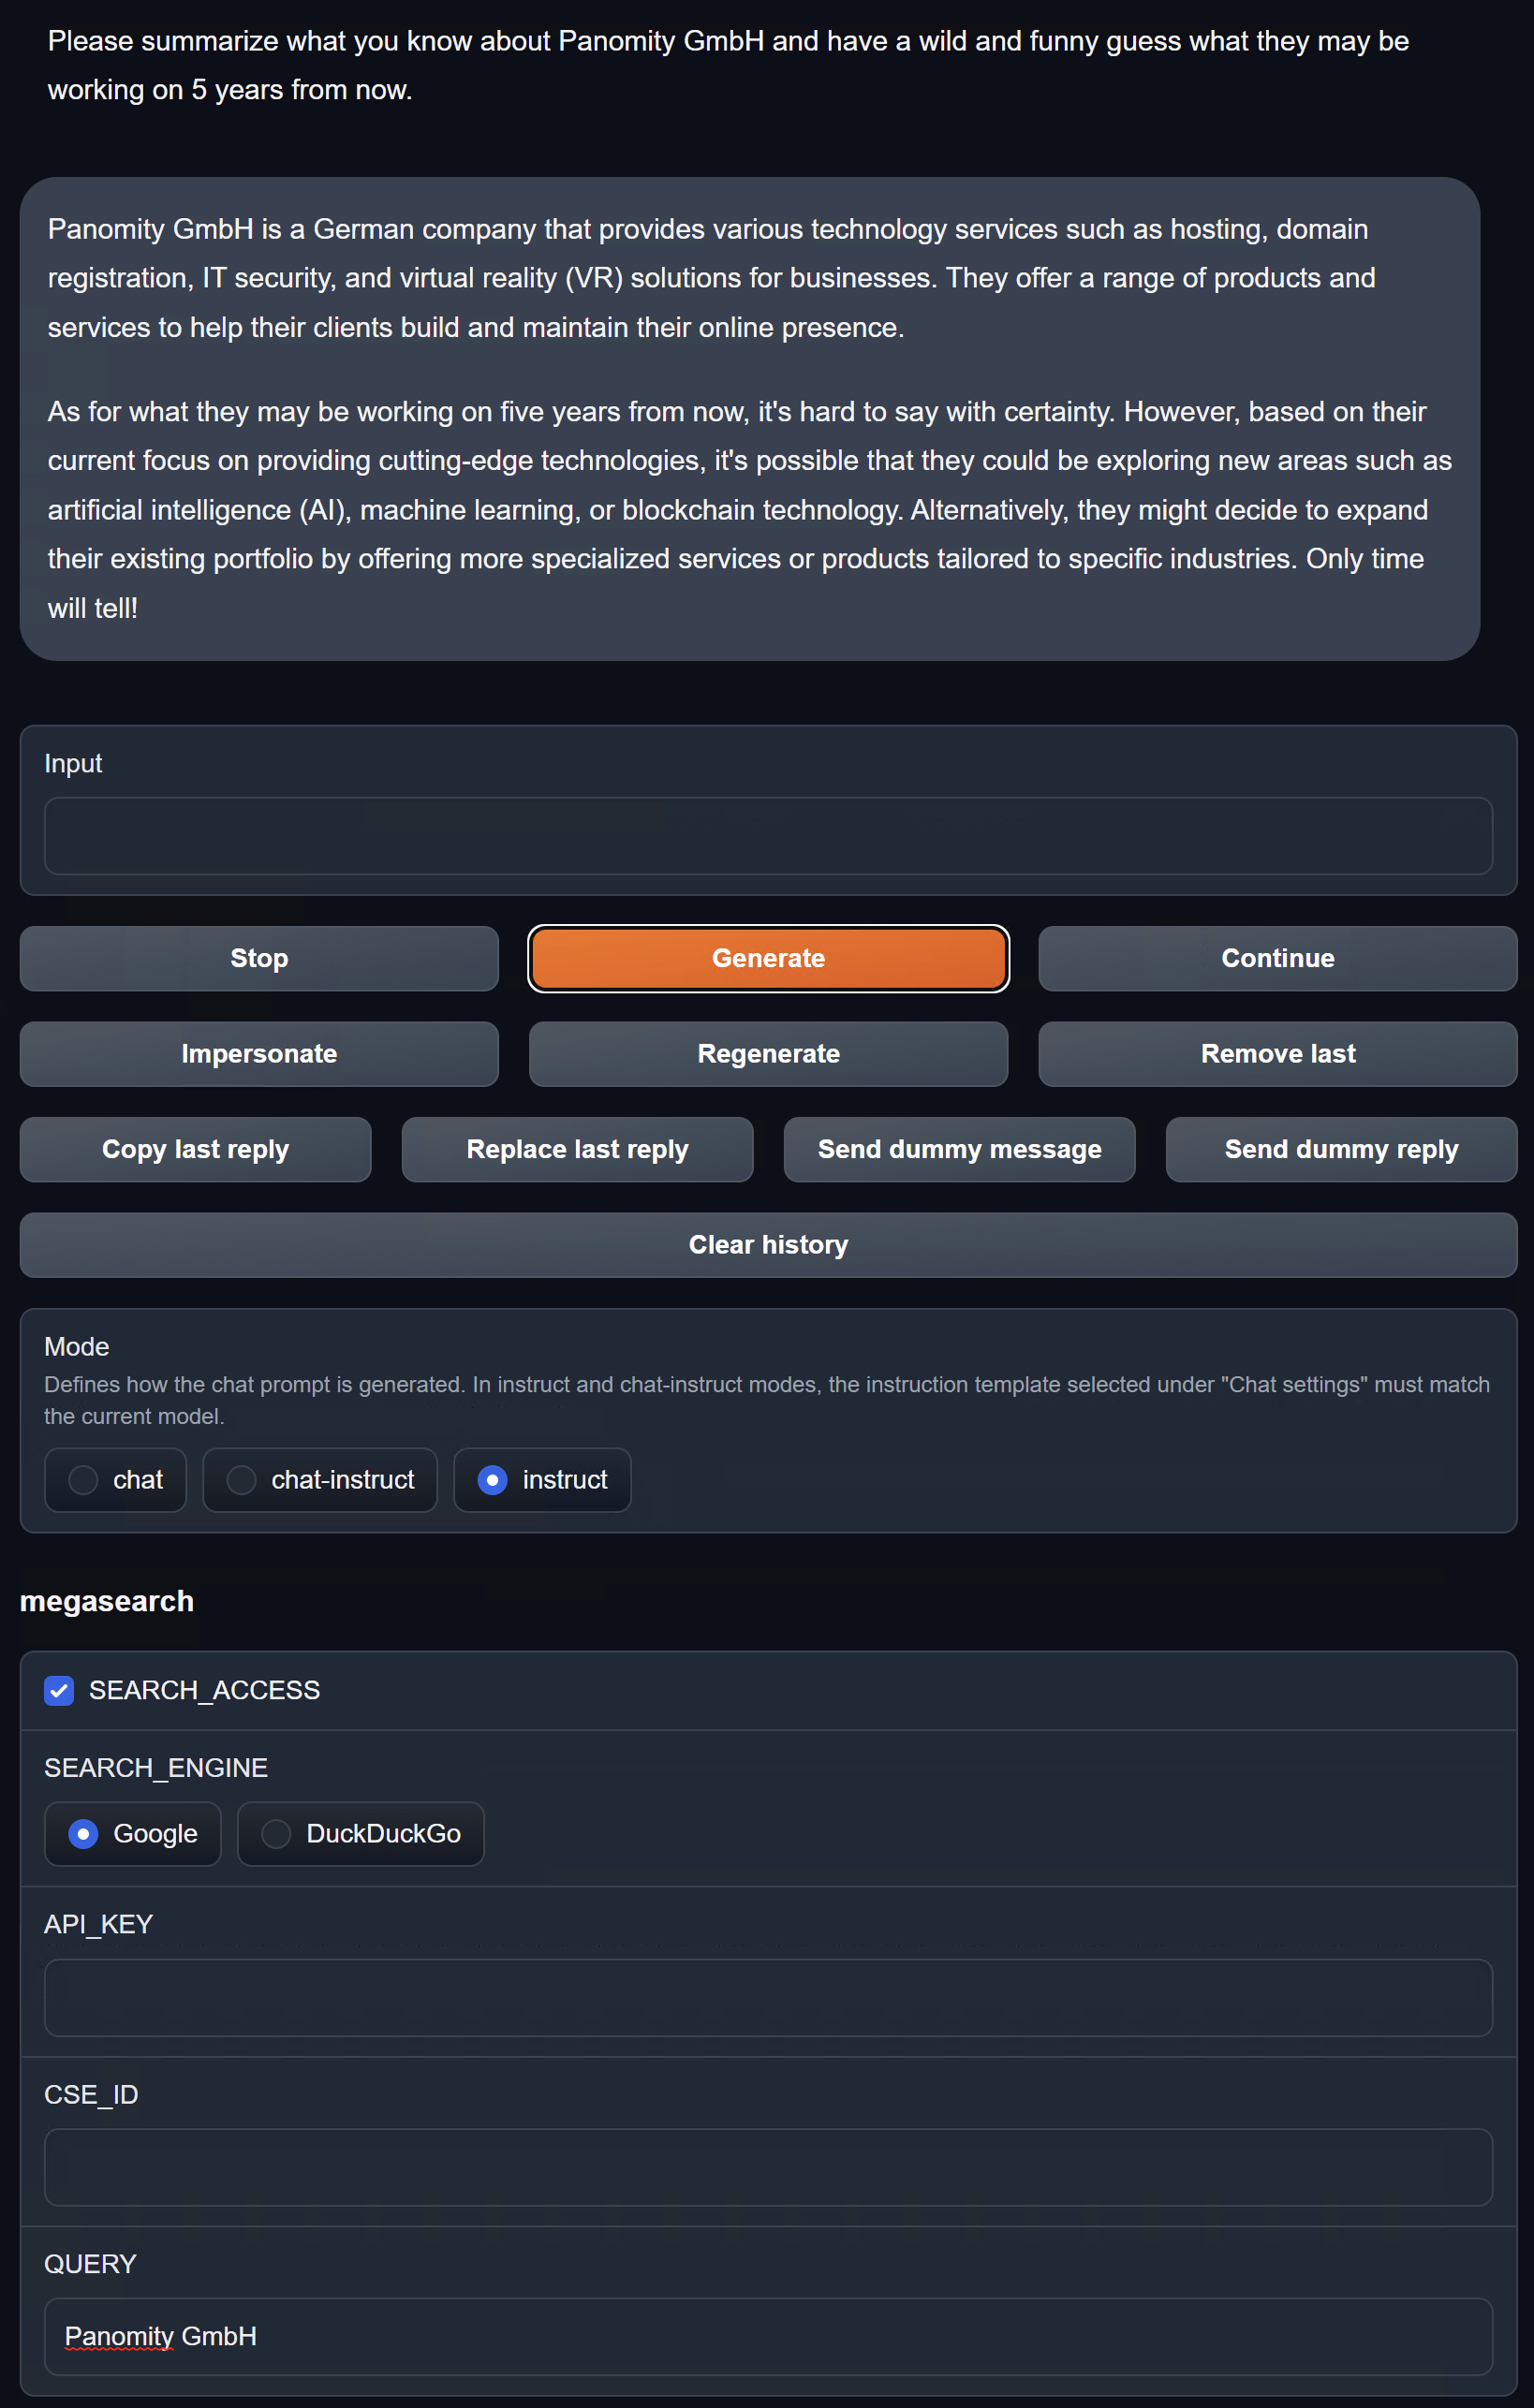Send a dummy message
Screen dimensions: 1534x2408
(959, 1149)
